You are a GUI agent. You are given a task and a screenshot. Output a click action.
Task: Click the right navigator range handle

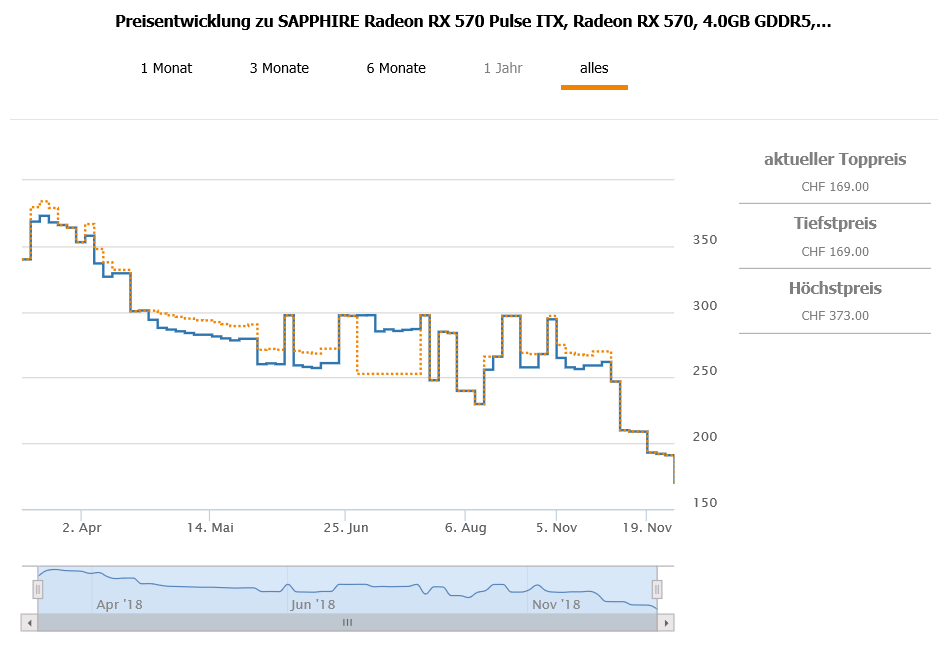[x=657, y=588]
